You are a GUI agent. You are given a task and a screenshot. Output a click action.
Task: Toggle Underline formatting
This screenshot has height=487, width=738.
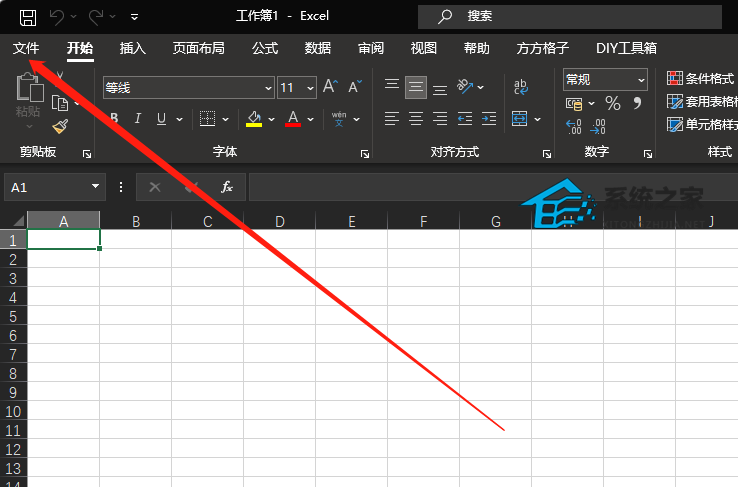point(161,119)
